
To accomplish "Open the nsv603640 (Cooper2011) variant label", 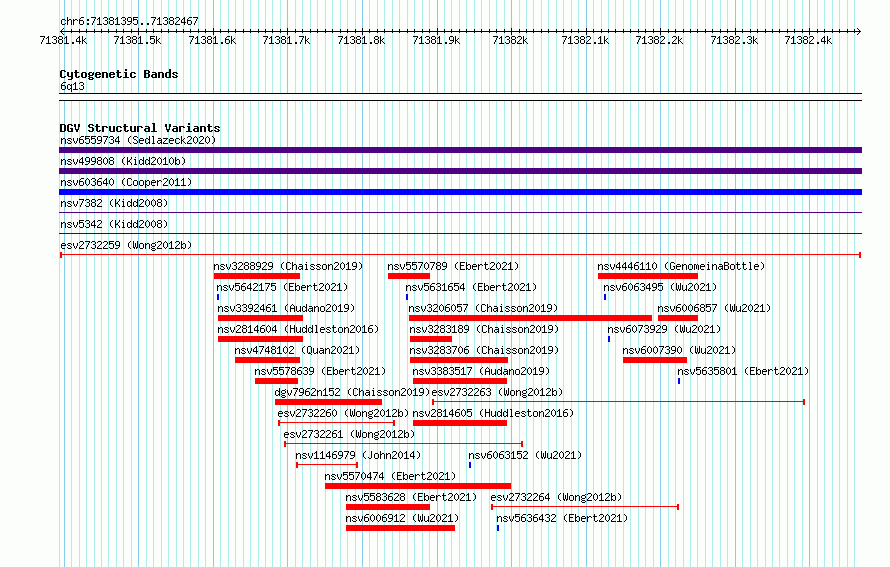I will [126, 182].
